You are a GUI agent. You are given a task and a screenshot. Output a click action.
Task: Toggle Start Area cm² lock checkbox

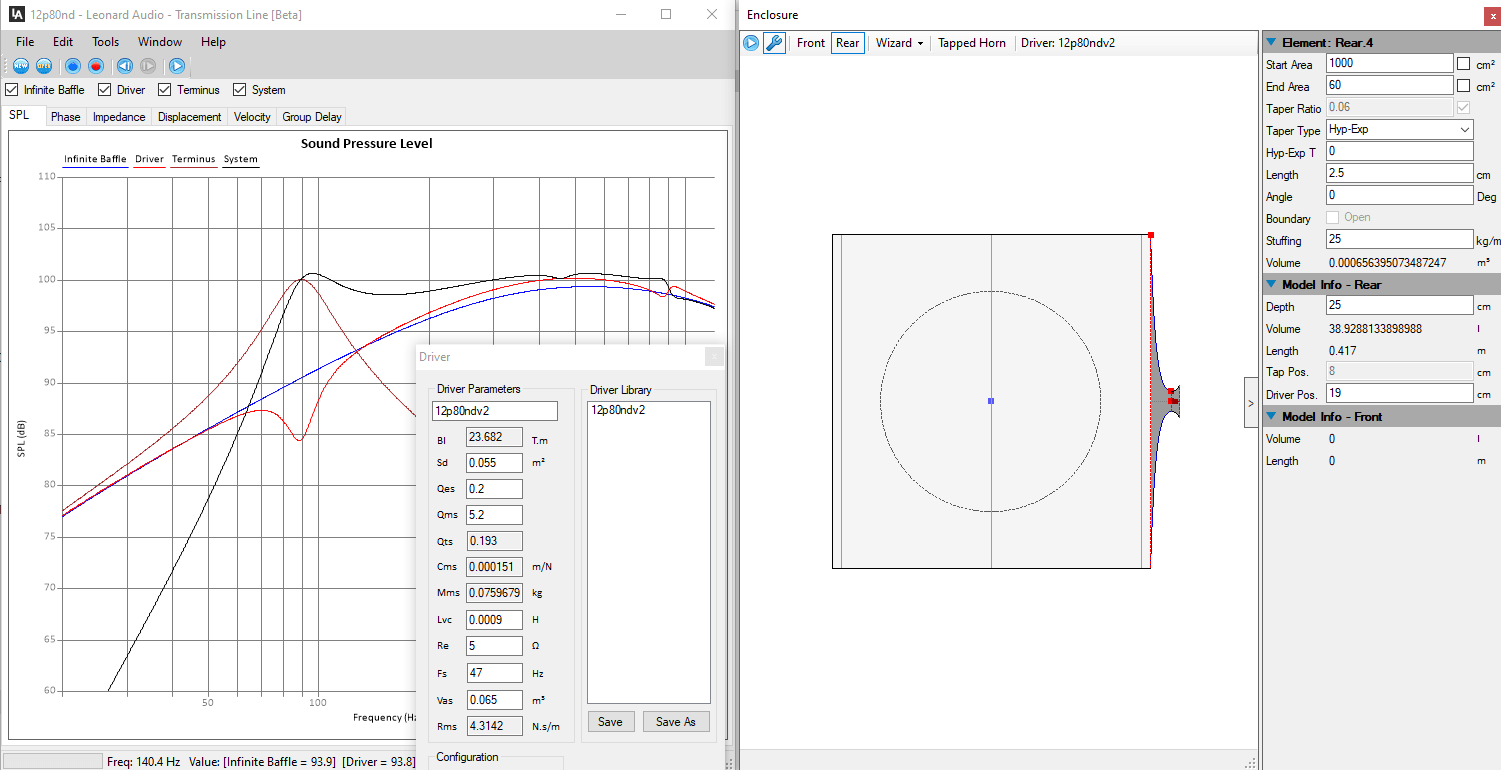(x=1464, y=64)
